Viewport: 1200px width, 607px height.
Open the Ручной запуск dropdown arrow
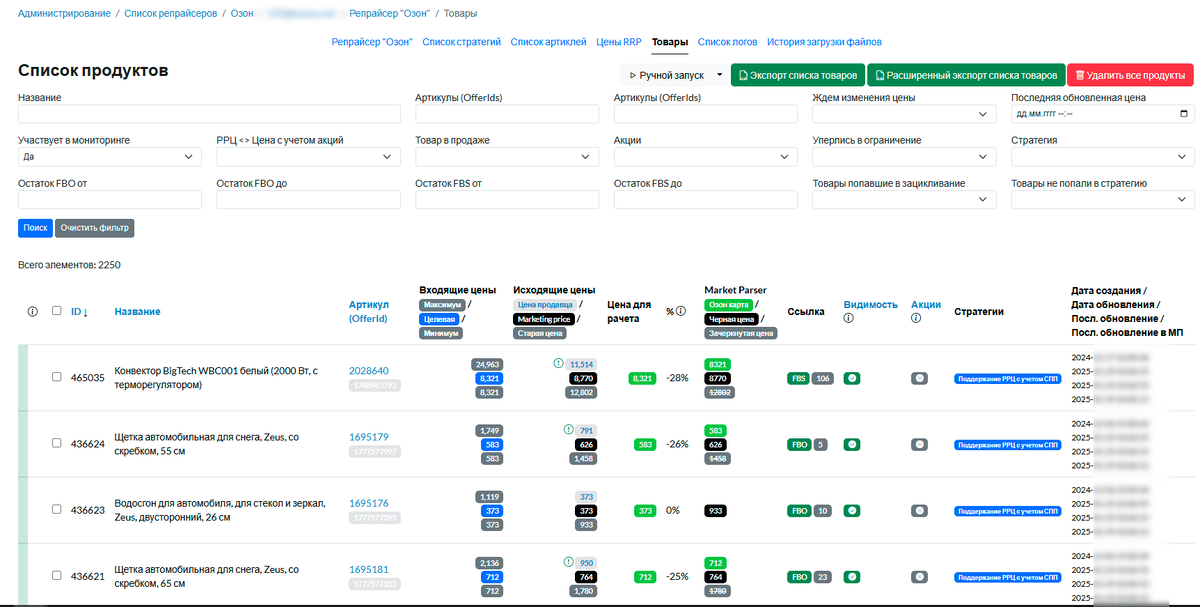[720, 75]
